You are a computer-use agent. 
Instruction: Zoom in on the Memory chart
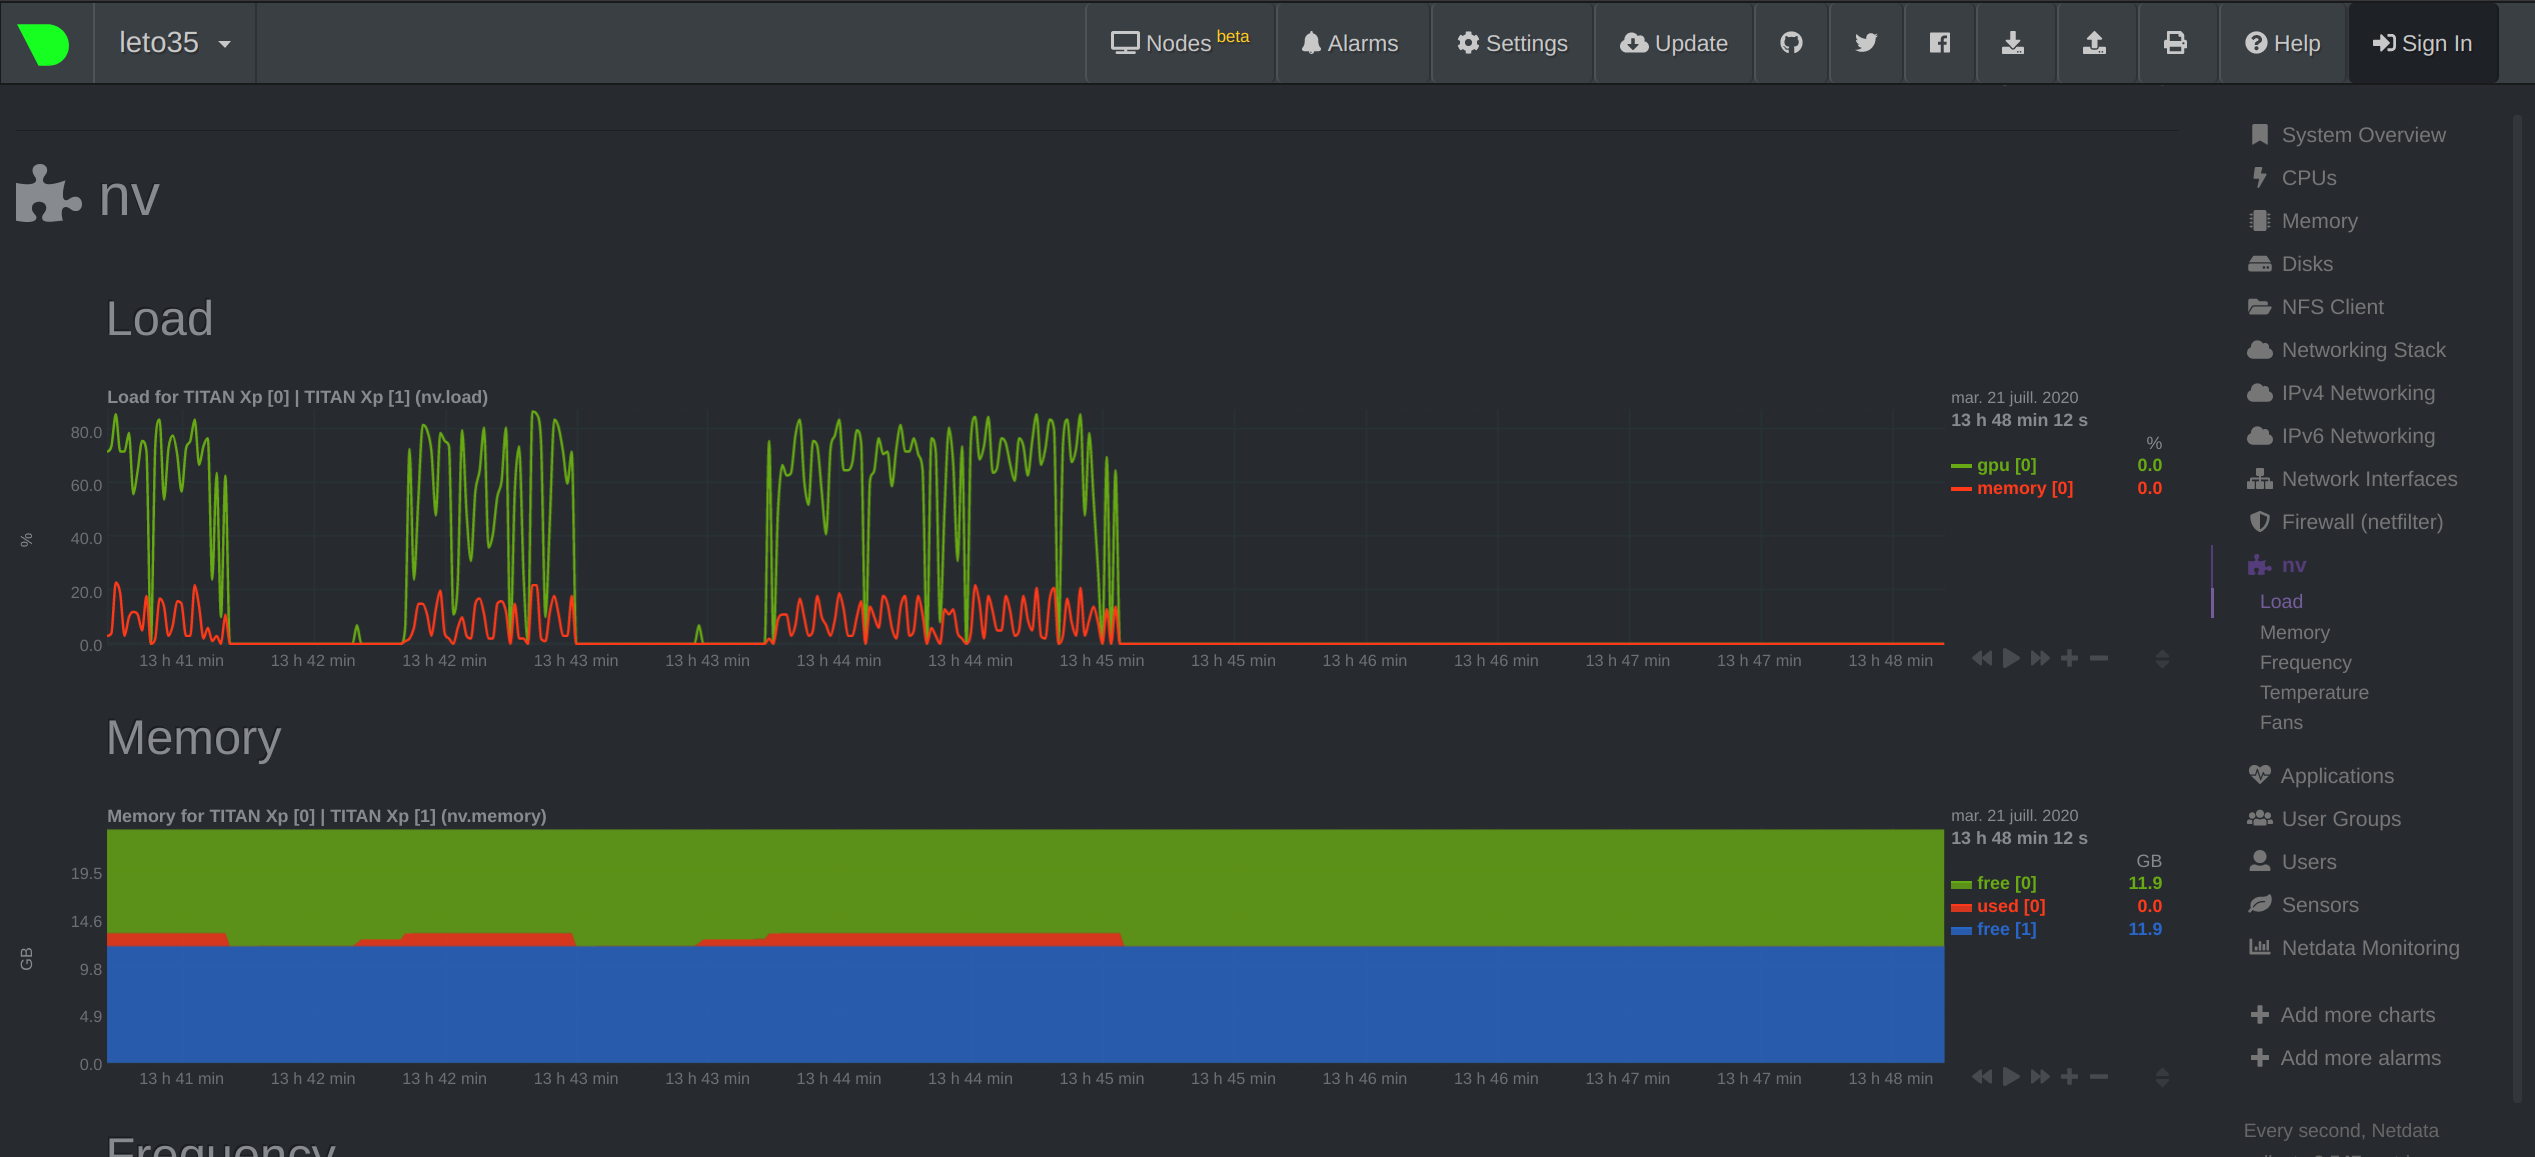[2070, 1076]
